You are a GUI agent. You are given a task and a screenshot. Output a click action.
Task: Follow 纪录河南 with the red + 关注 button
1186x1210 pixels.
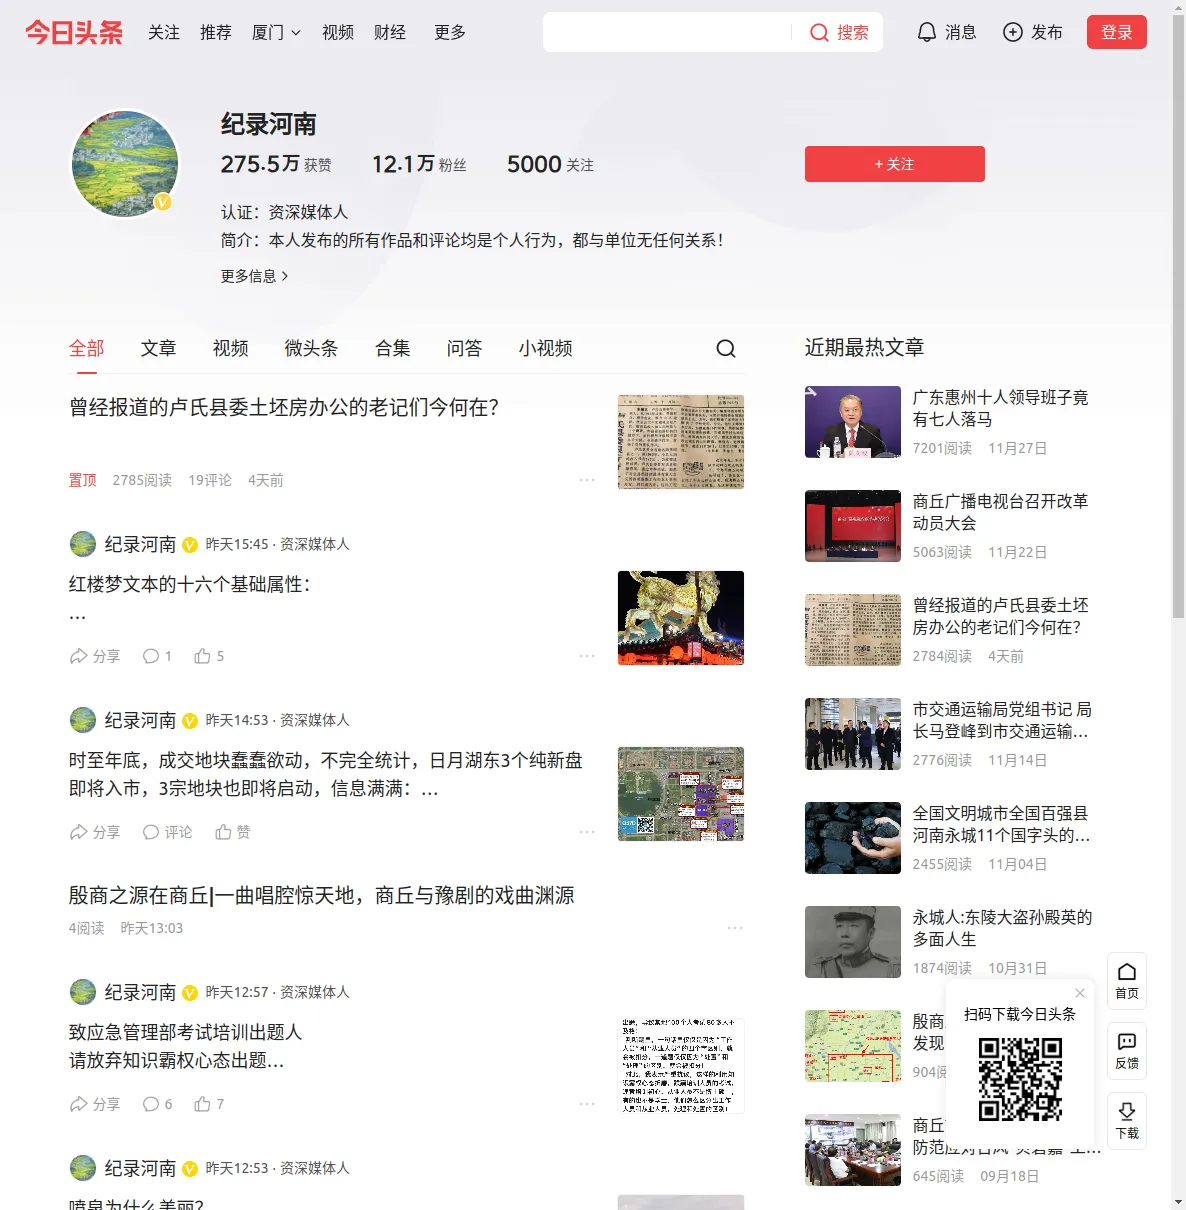[895, 164]
